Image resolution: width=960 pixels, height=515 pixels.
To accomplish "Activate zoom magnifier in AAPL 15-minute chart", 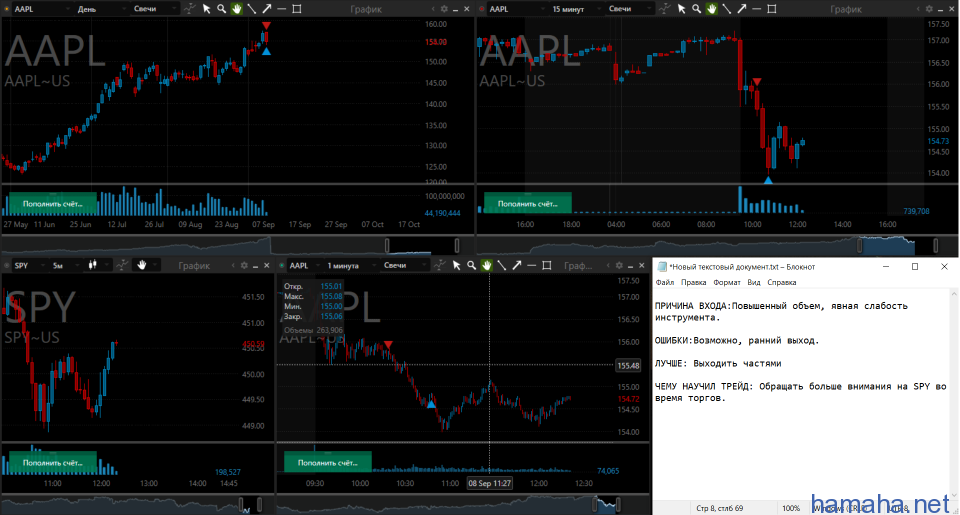I will tap(696, 9).
